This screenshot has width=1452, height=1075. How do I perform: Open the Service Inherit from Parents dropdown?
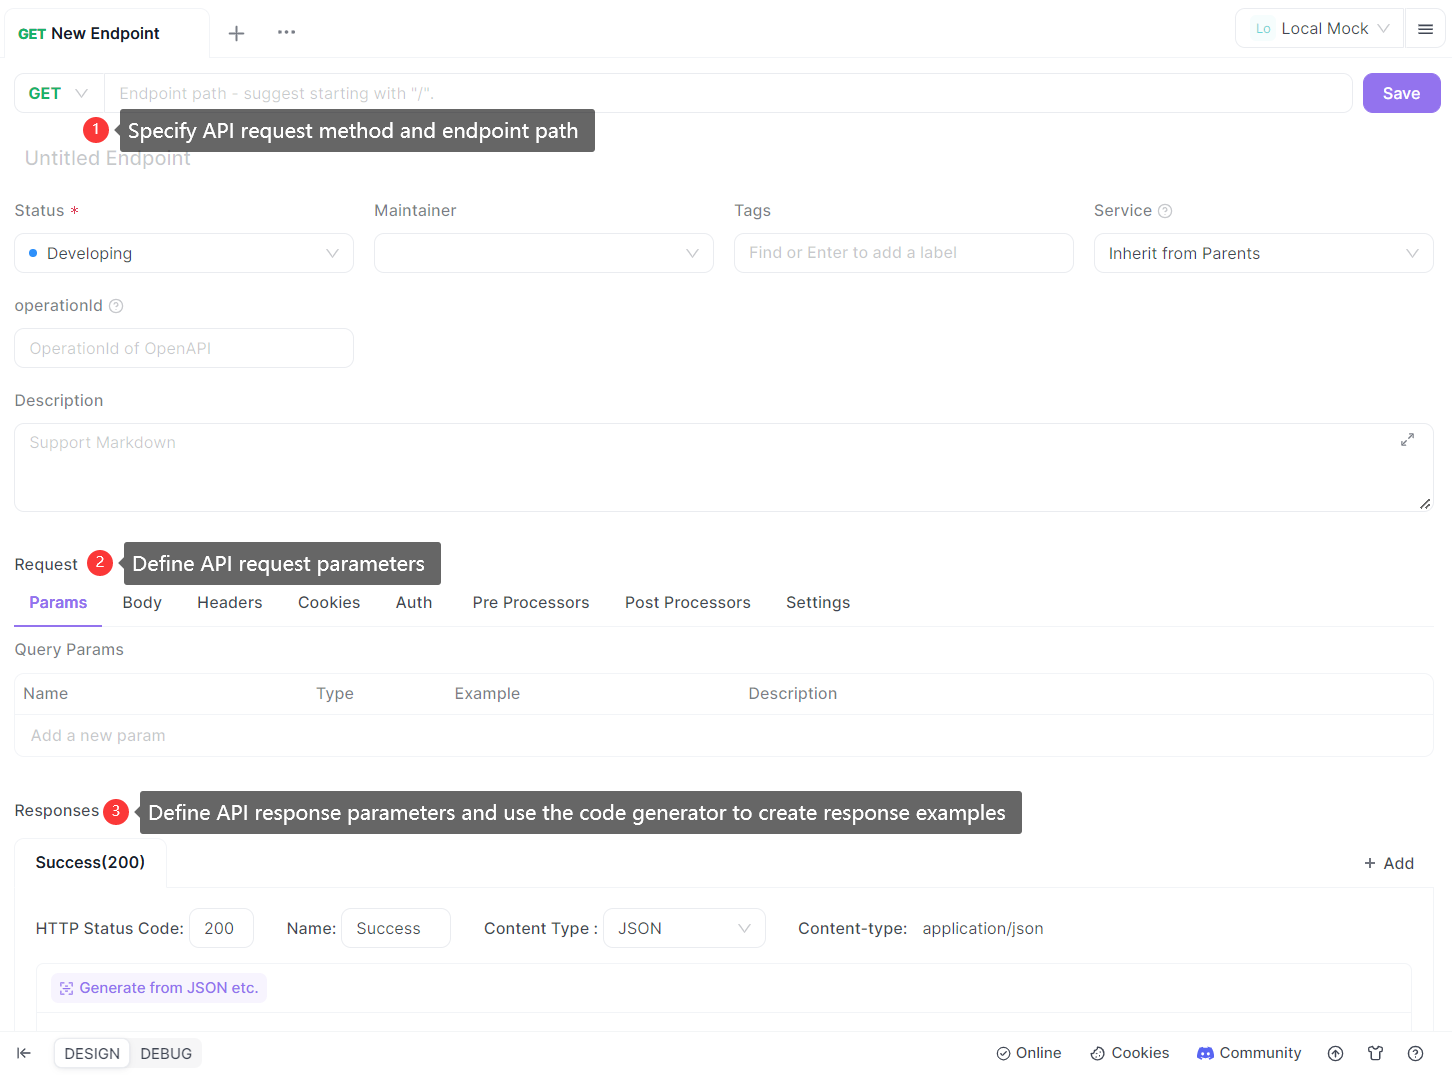tap(1263, 253)
